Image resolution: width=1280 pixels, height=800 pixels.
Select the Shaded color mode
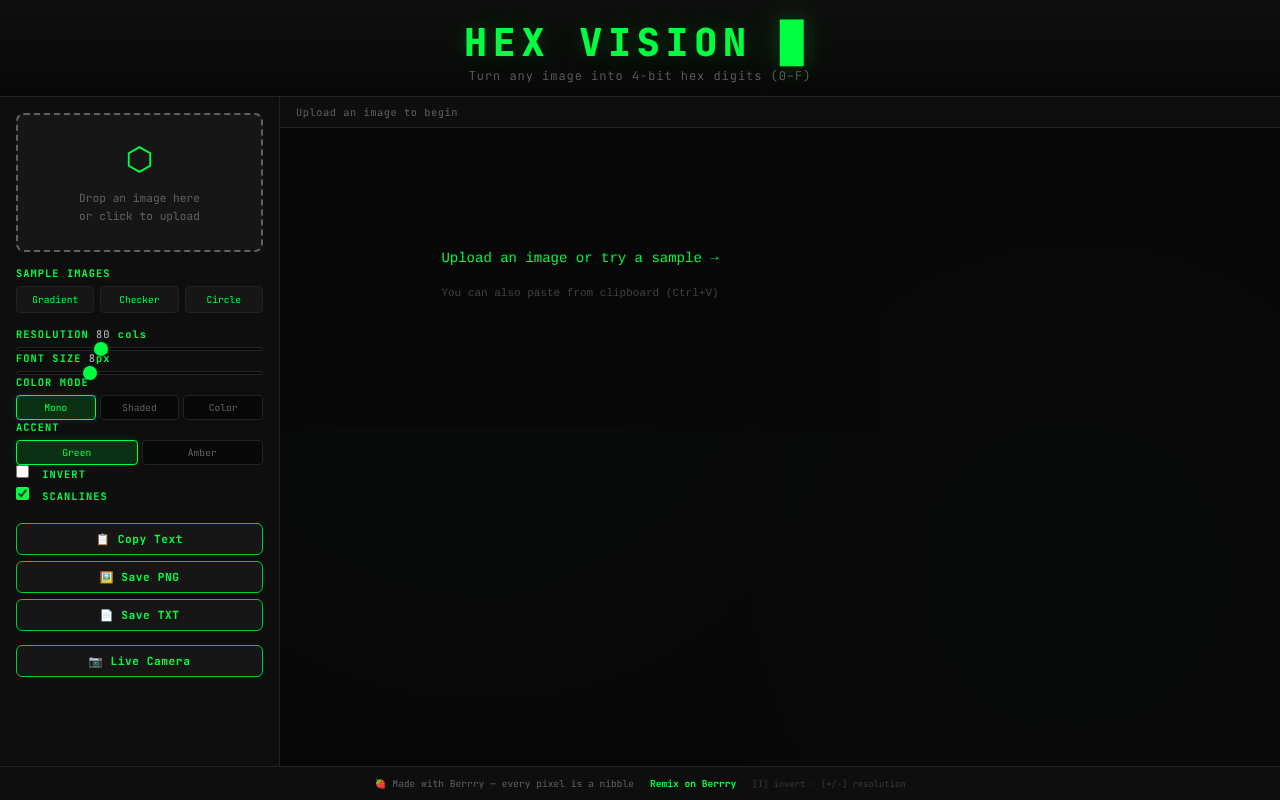139,407
